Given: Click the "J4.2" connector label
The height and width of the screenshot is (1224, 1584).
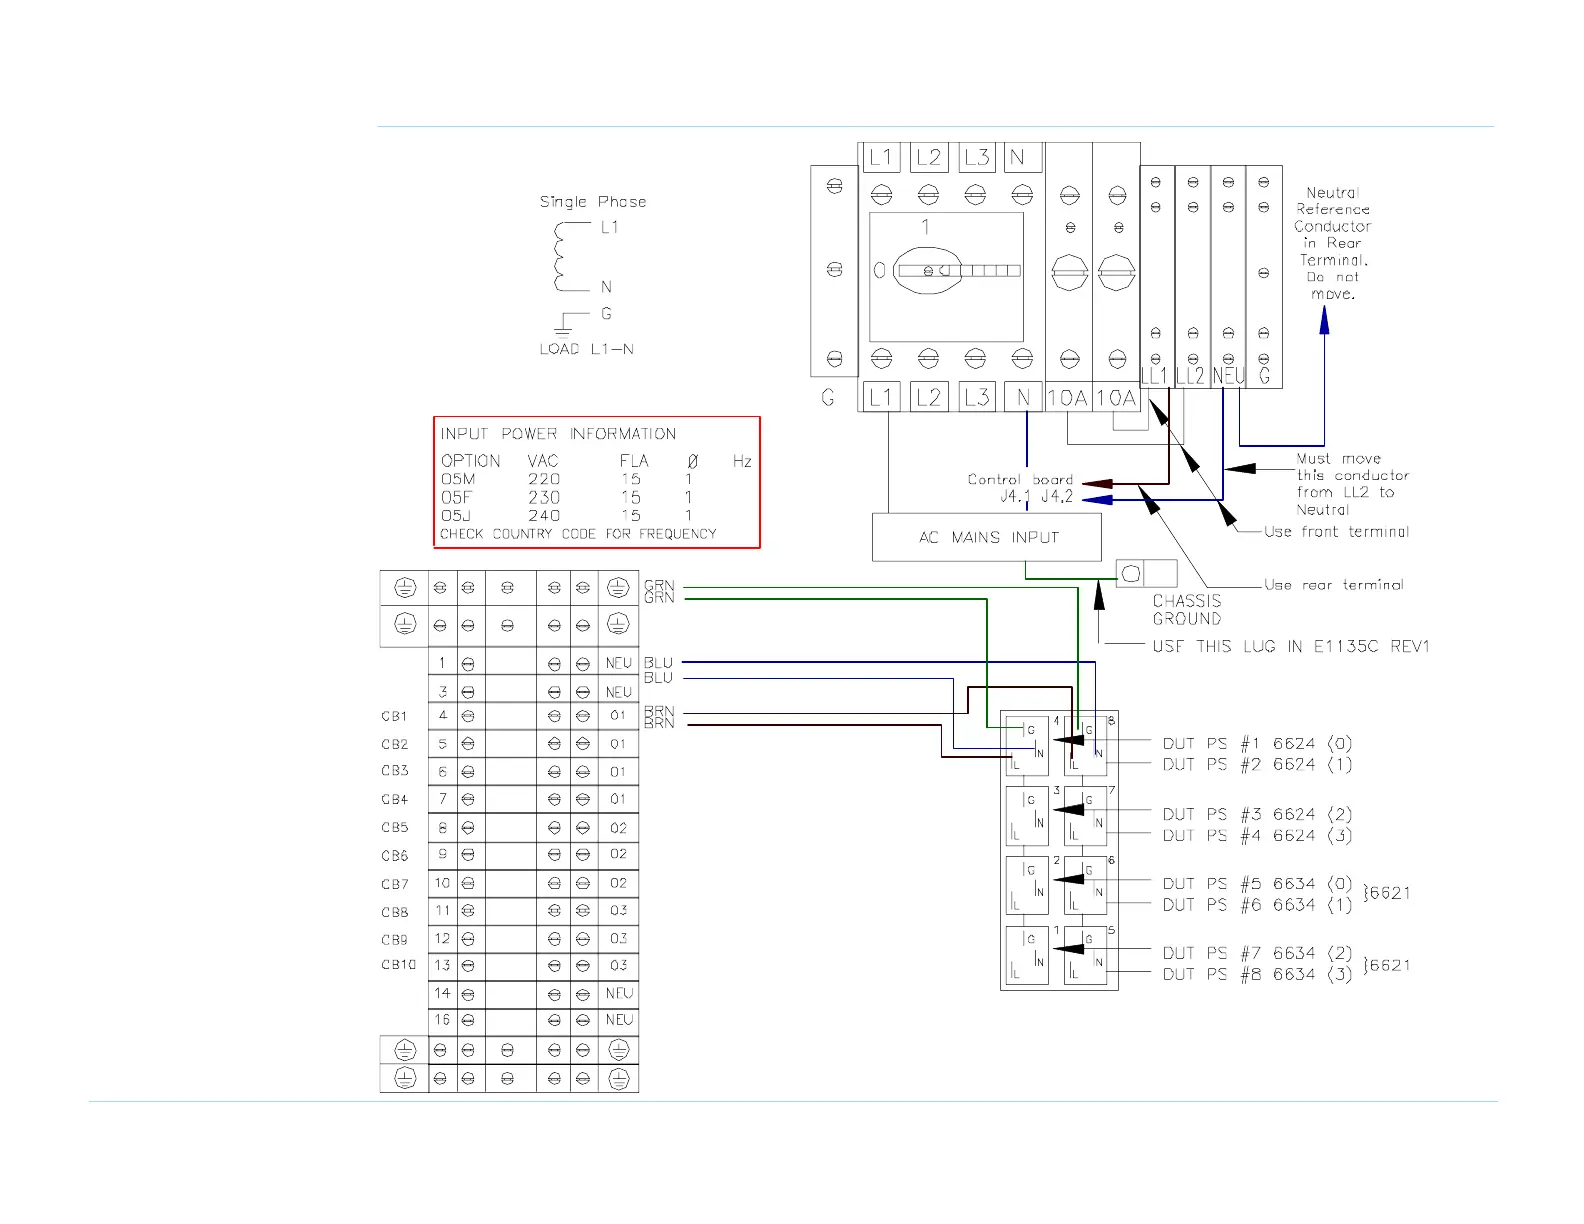Looking at the screenshot, I should coord(1057,496).
